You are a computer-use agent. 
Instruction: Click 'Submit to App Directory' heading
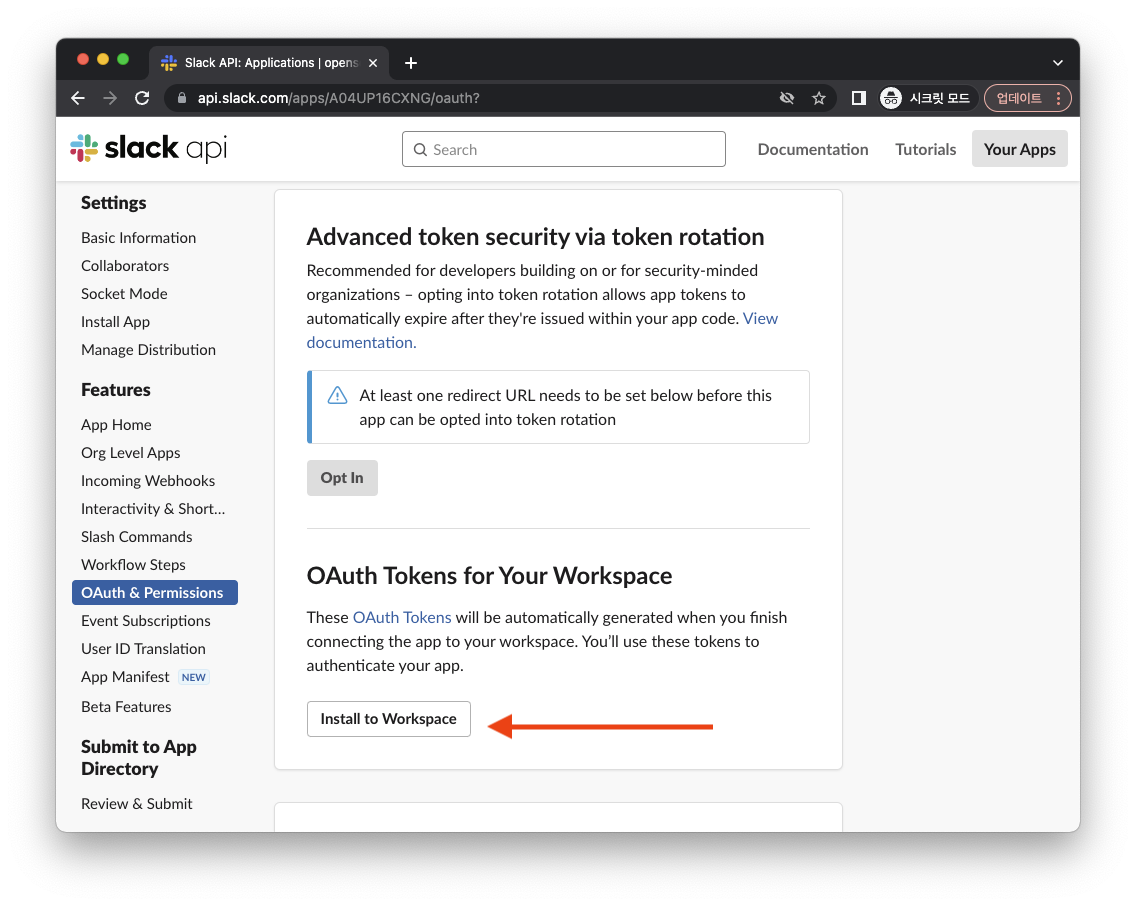pos(139,758)
